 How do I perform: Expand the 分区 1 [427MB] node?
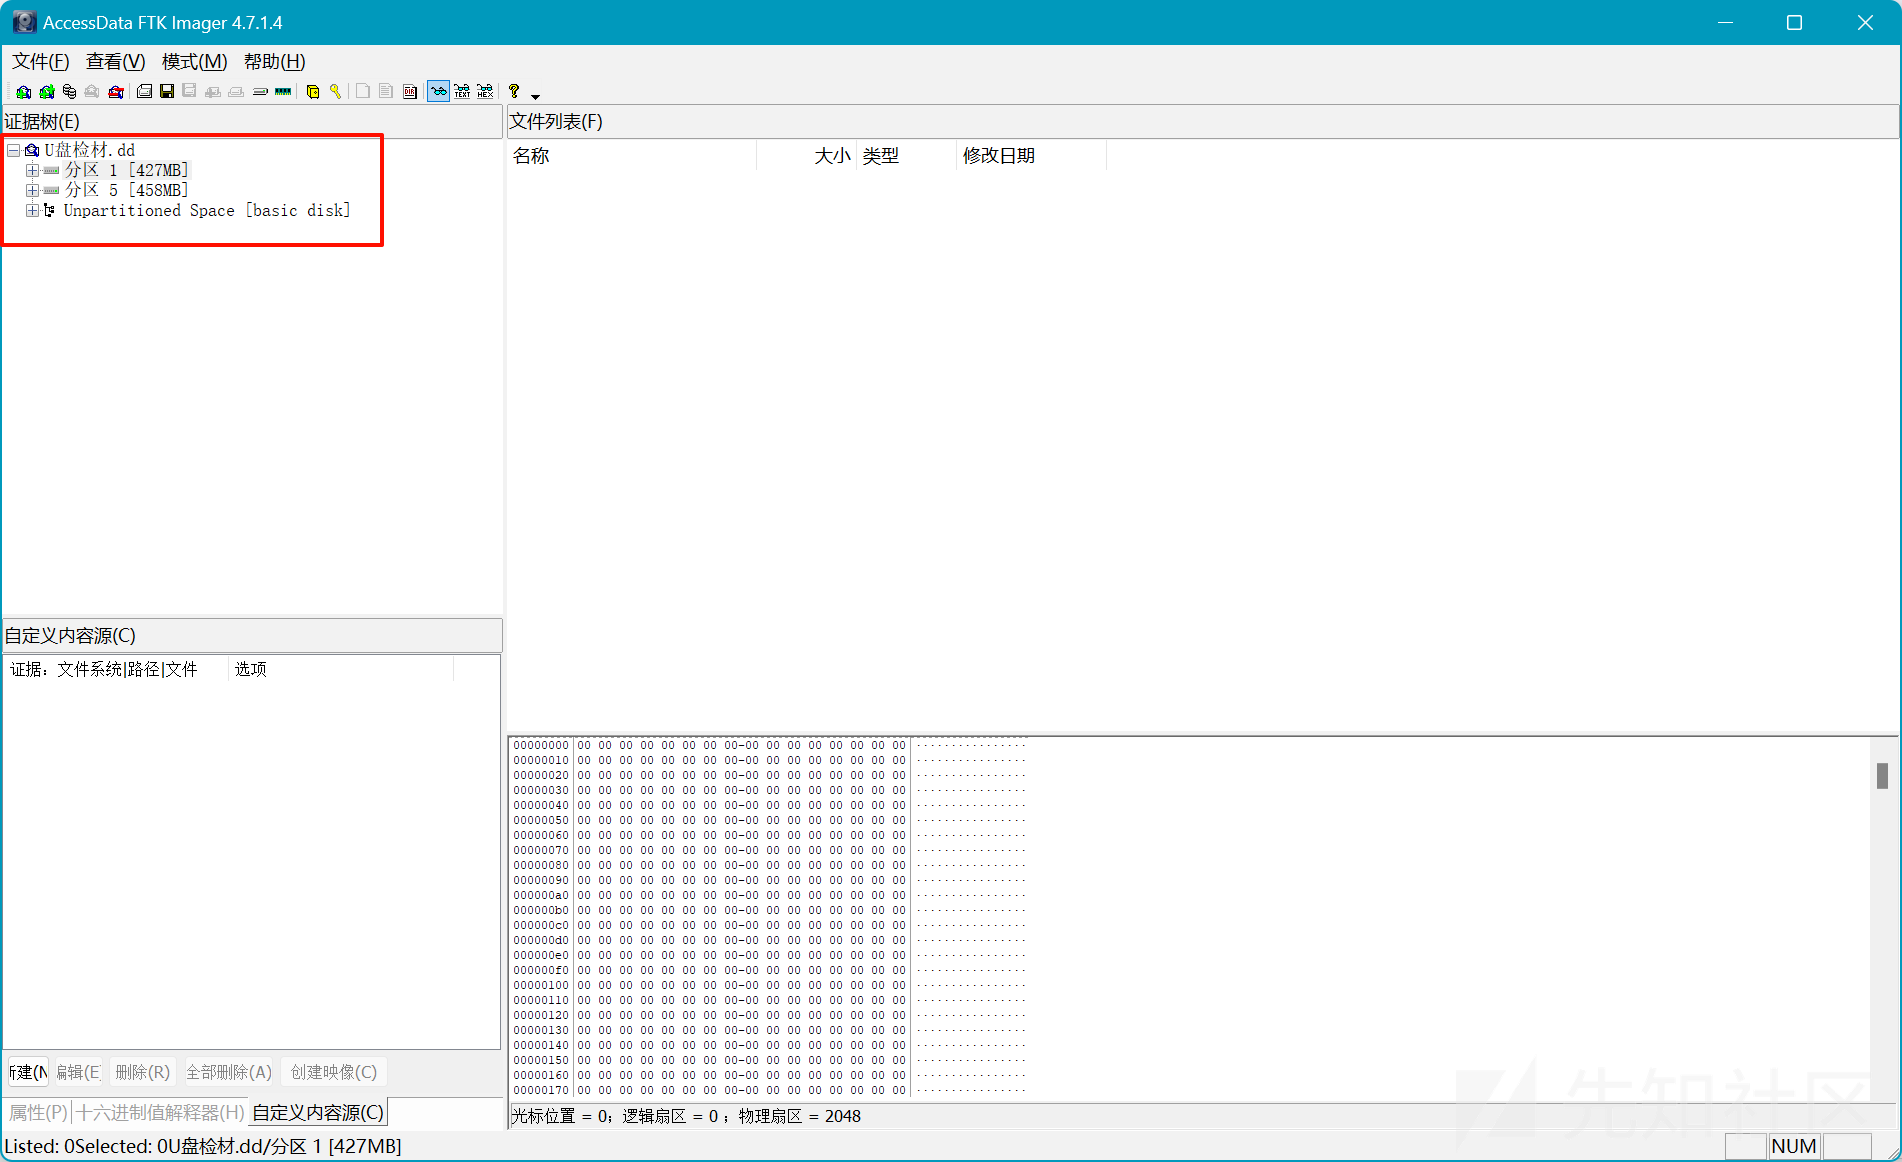coord(32,170)
